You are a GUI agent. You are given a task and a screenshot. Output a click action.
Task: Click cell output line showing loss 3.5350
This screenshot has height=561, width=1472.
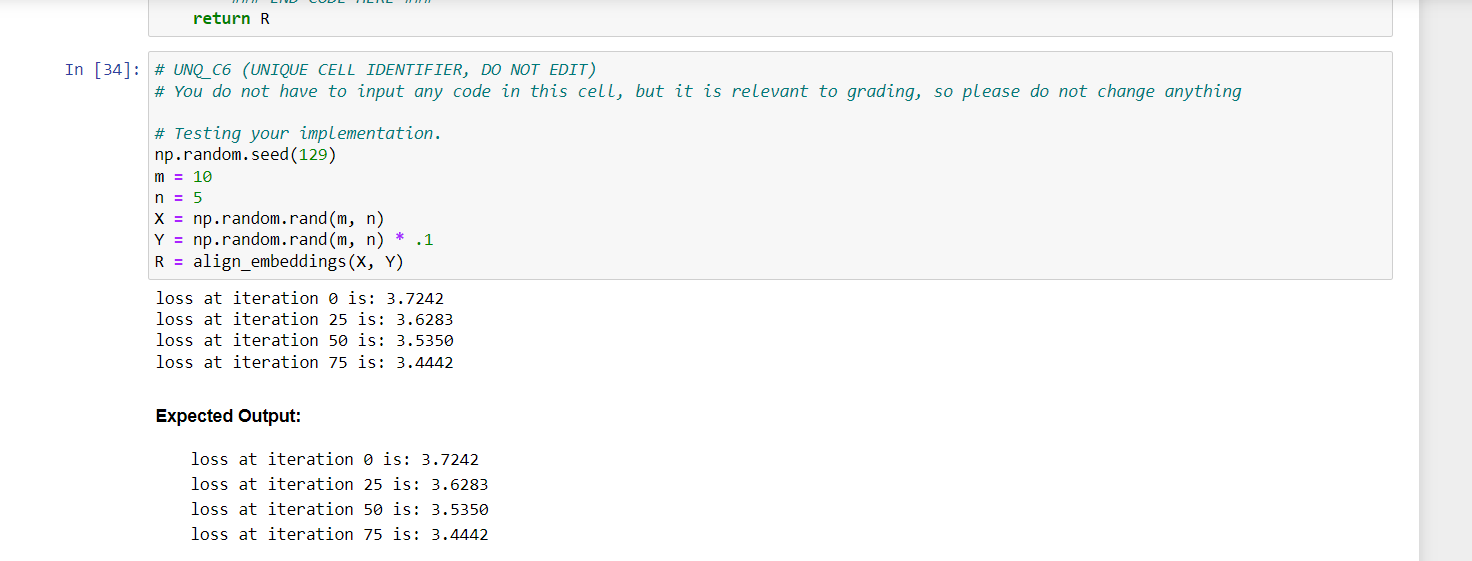[x=305, y=340]
